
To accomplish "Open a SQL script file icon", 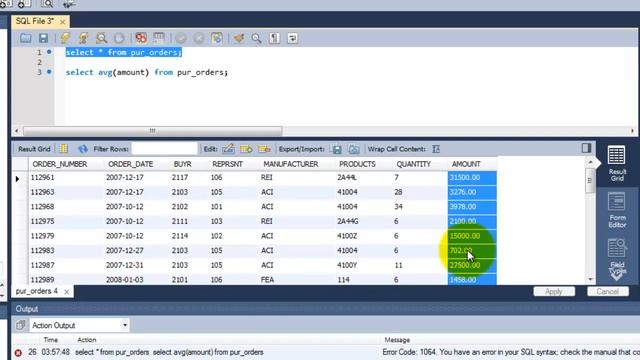I will pyautogui.click(x=26, y=38).
